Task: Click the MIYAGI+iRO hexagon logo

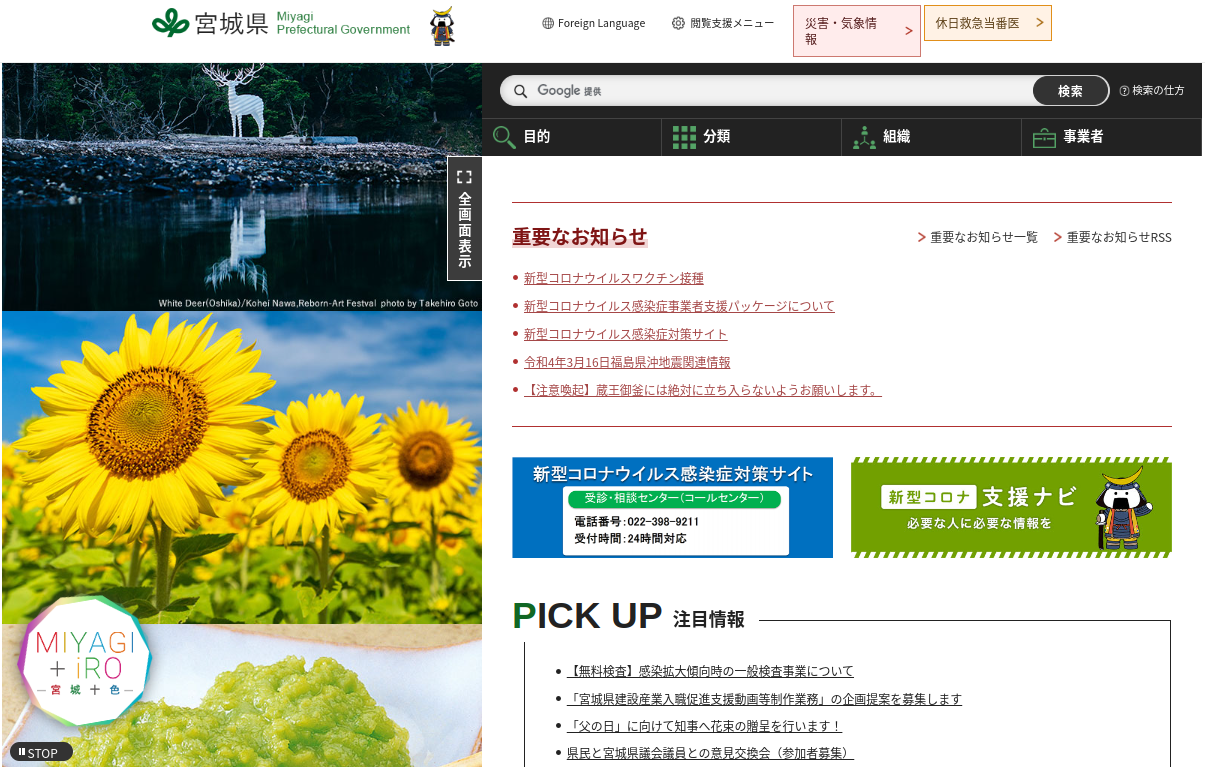Action: click(x=85, y=661)
